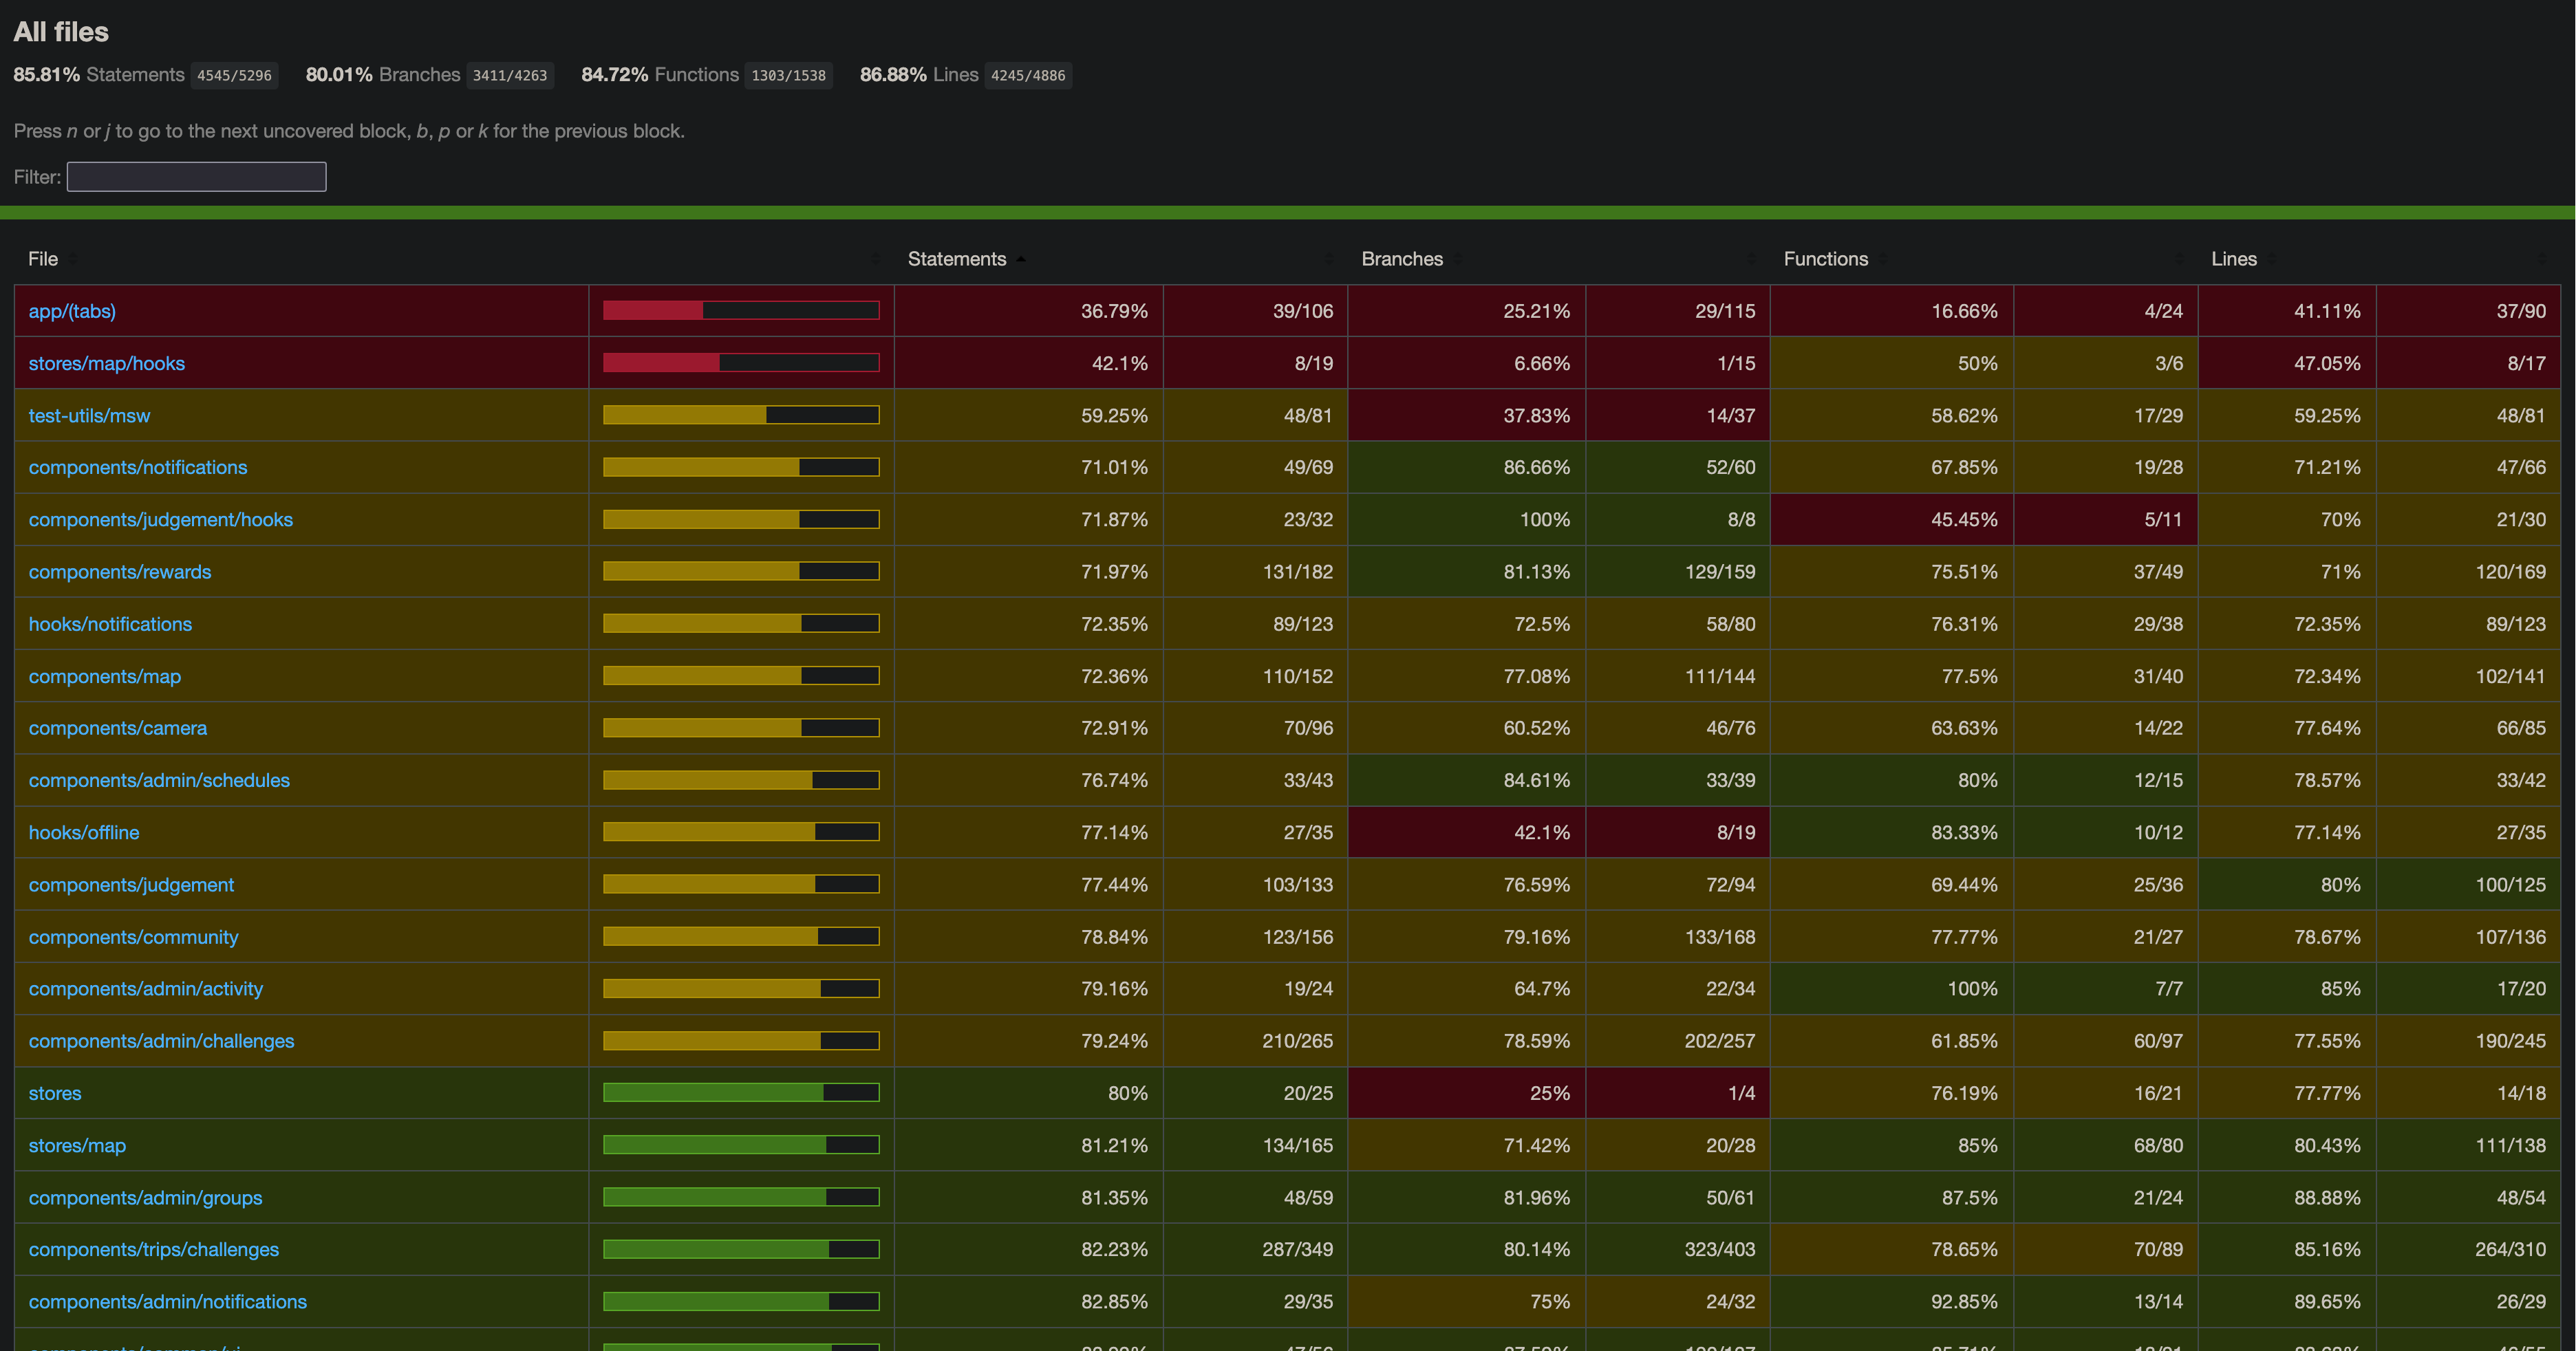
Task: Select the 17/29 functions count cell
Action: pos(2106,415)
